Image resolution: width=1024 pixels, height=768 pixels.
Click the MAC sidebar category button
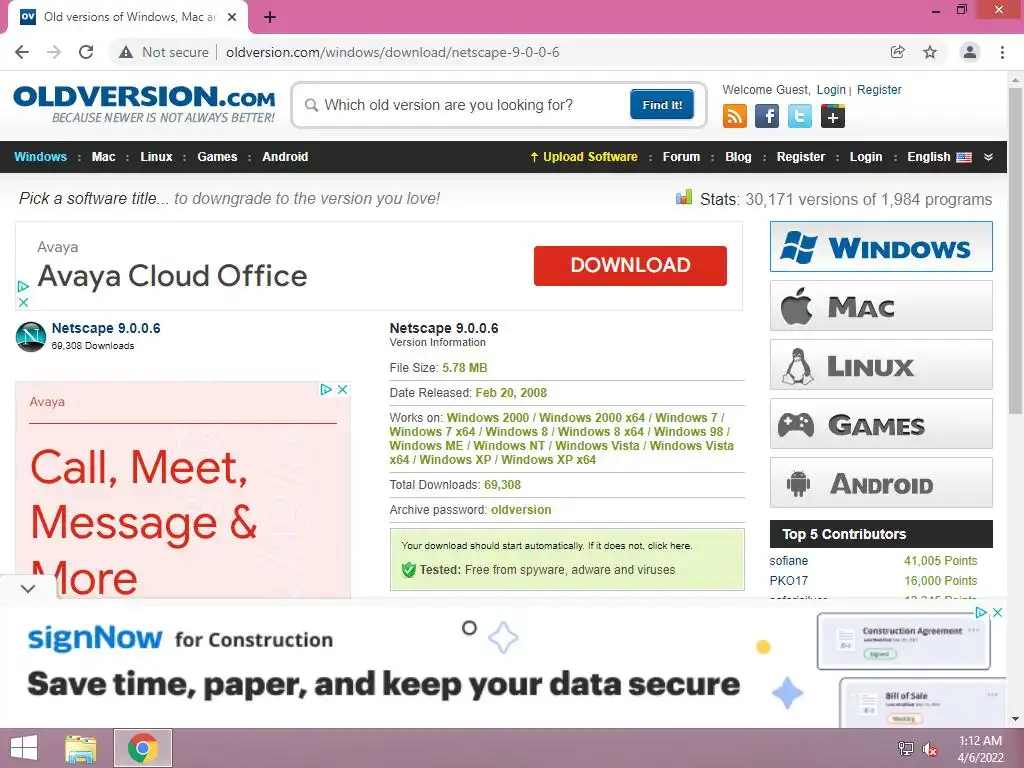[881, 306]
